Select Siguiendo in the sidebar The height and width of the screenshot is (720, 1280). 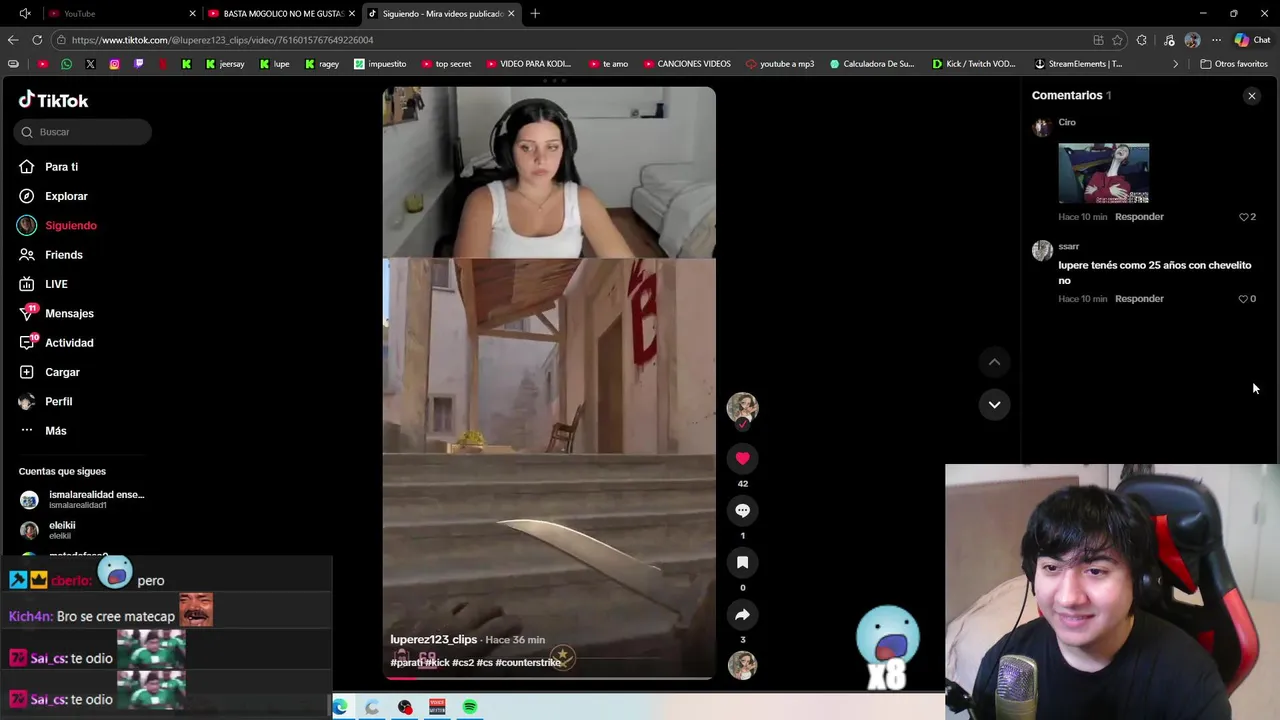click(x=70, y=225)
